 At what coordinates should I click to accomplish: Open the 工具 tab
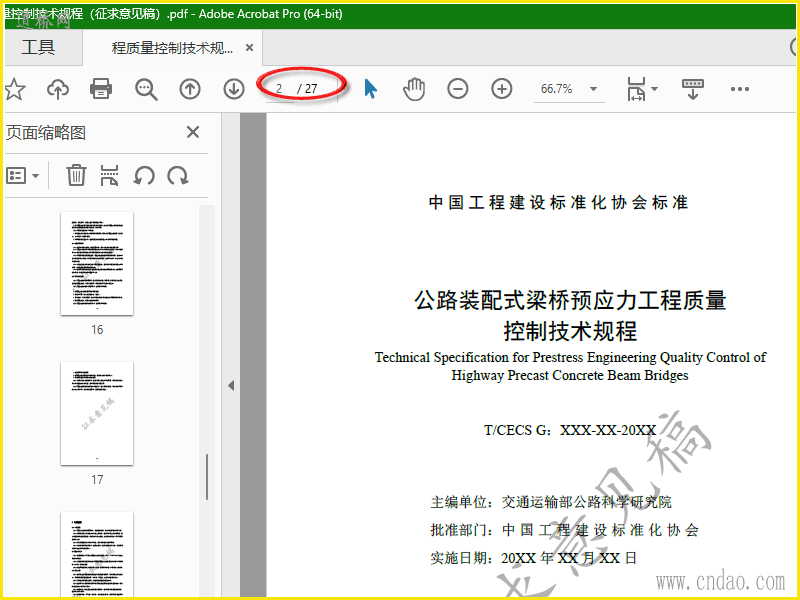coord(38,47)
